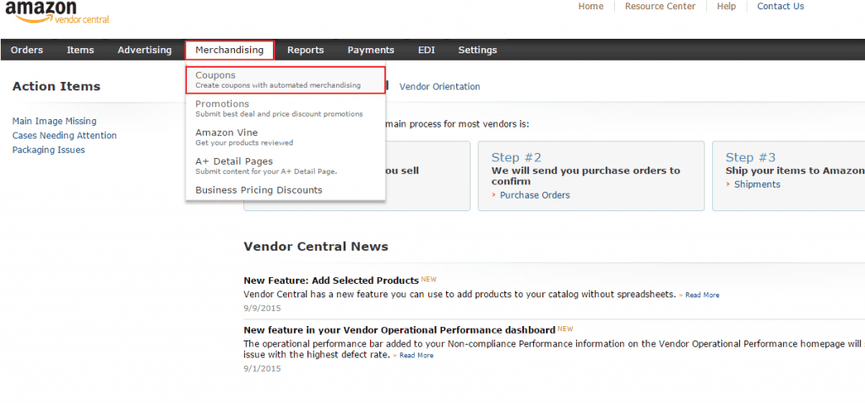Click the 9/1/2015 news date

261,369
